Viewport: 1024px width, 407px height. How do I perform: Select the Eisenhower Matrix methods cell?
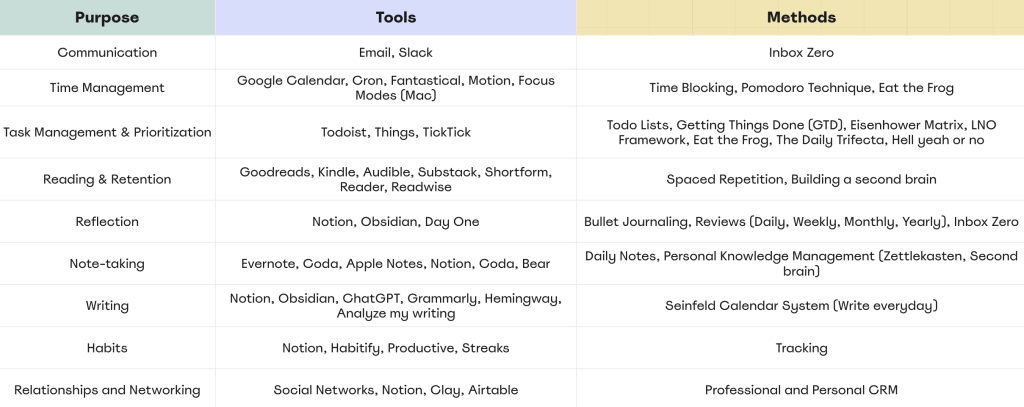click(801, 132)
